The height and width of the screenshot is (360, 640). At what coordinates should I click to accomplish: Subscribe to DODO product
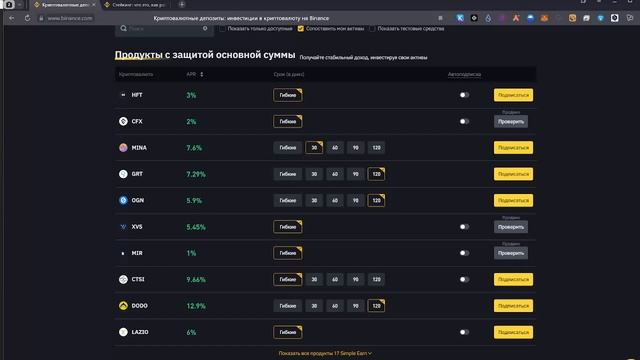(x=513, y=306)
